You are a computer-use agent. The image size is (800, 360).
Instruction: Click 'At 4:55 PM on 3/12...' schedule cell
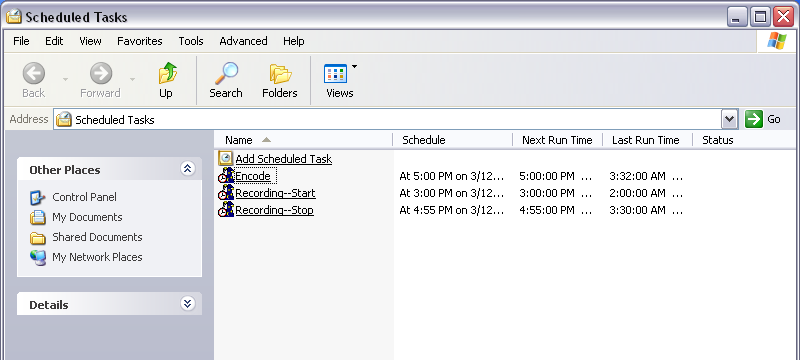[x=452, y=210]
